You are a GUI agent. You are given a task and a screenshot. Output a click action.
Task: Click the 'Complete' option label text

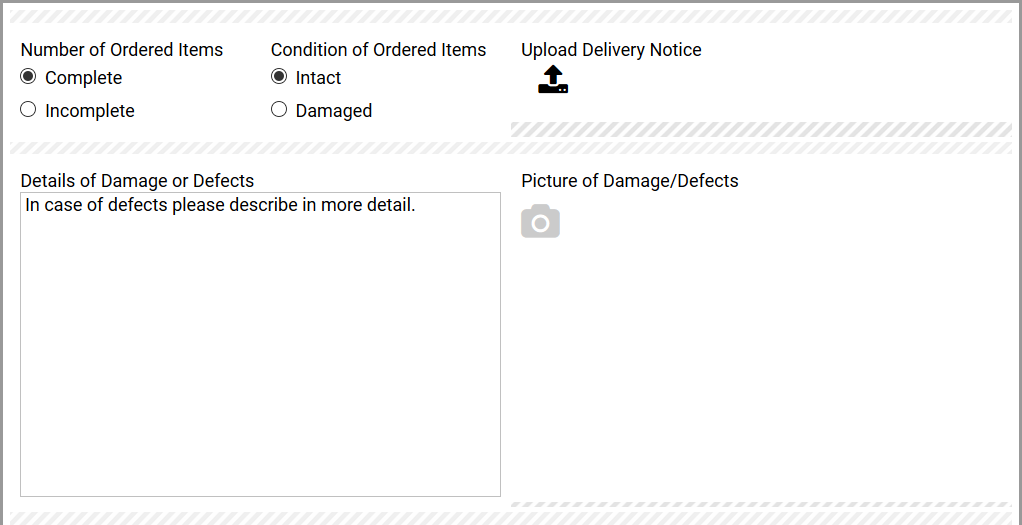(x=83, y=78)
